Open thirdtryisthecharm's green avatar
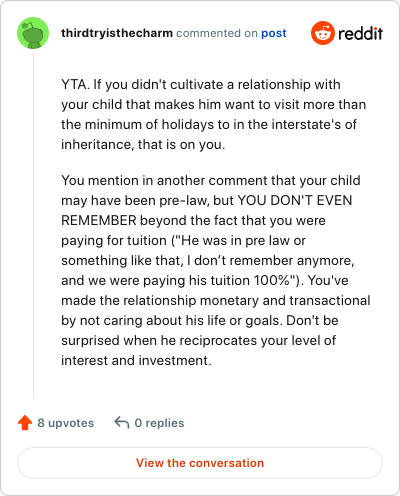Screen dimensions: 400x496 pyautogui.click(x=33, y=33)
